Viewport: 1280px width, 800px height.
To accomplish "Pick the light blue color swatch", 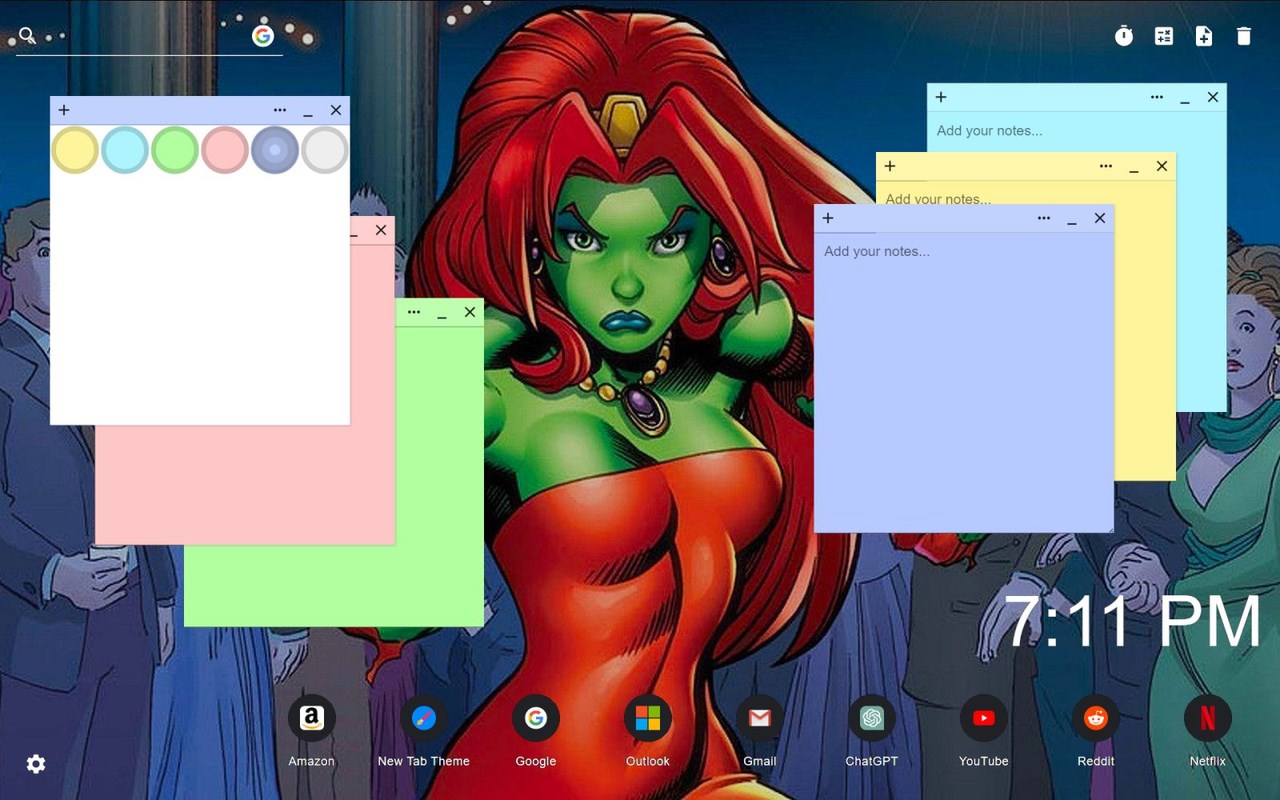I will 125,150.
